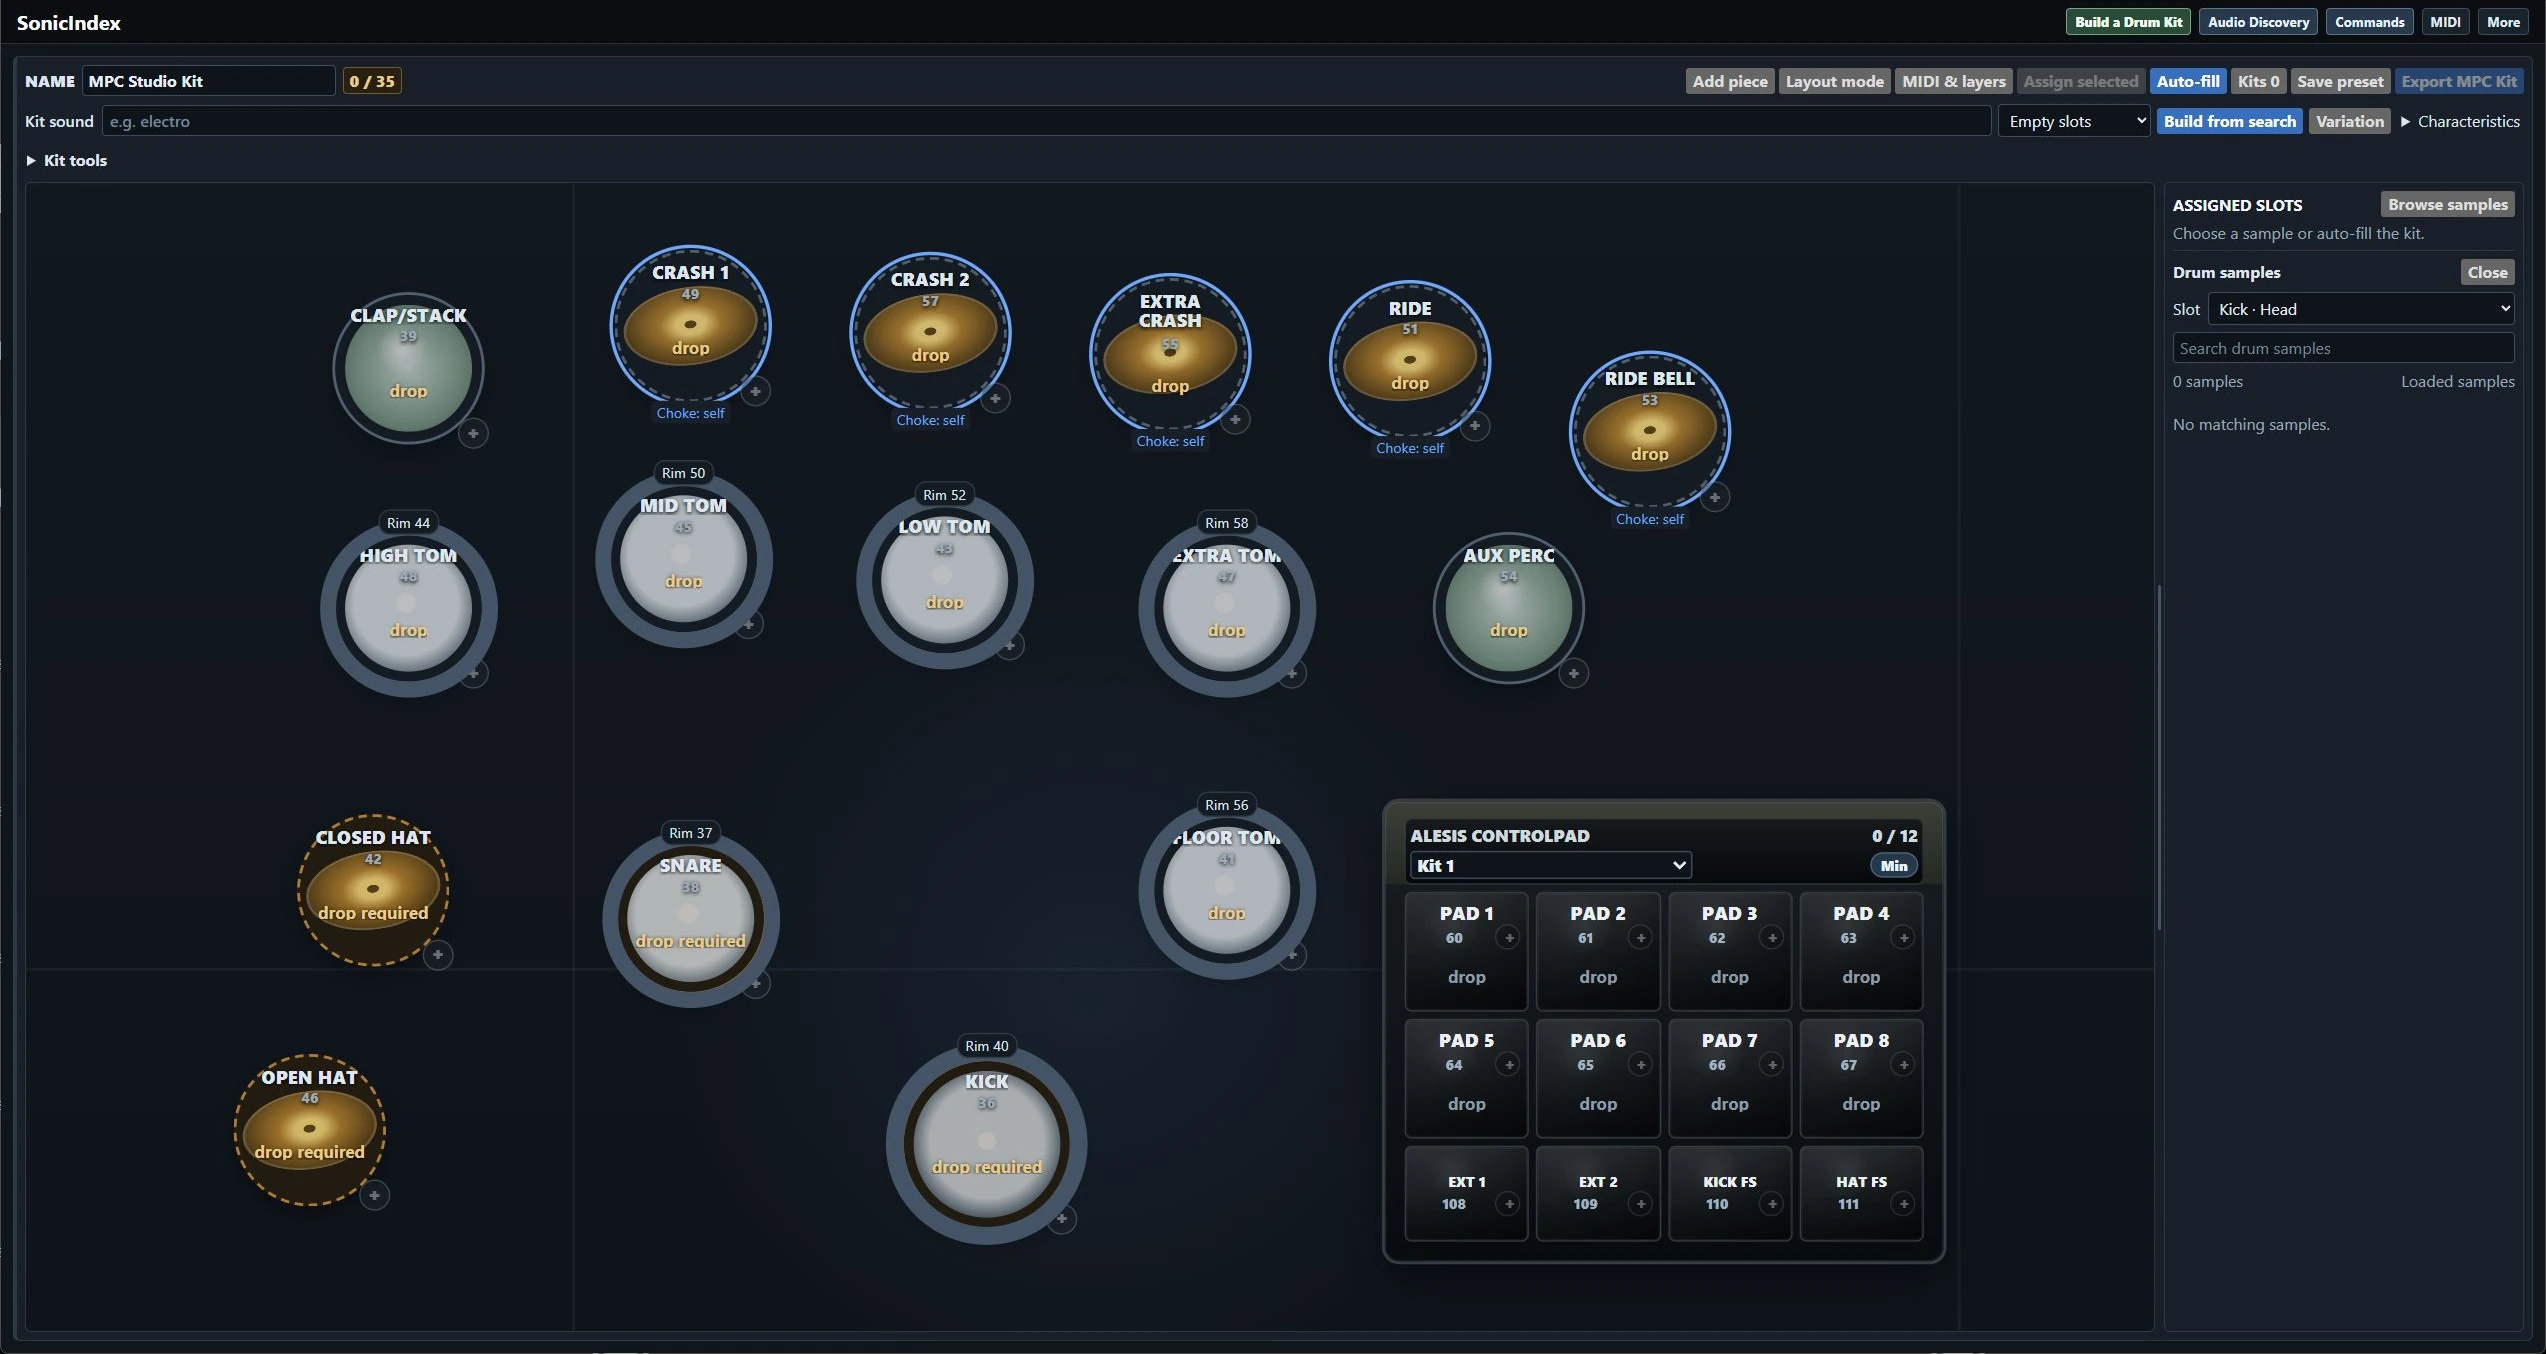Click the Auto-fill button
The height and width of the screenshot is (1354, 2546).
click(2188, 81)
